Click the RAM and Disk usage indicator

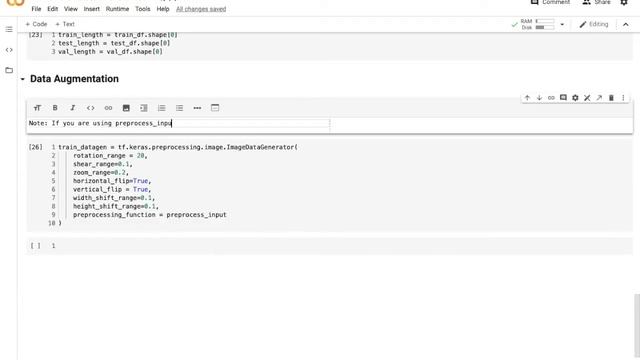tap(538, 24)
